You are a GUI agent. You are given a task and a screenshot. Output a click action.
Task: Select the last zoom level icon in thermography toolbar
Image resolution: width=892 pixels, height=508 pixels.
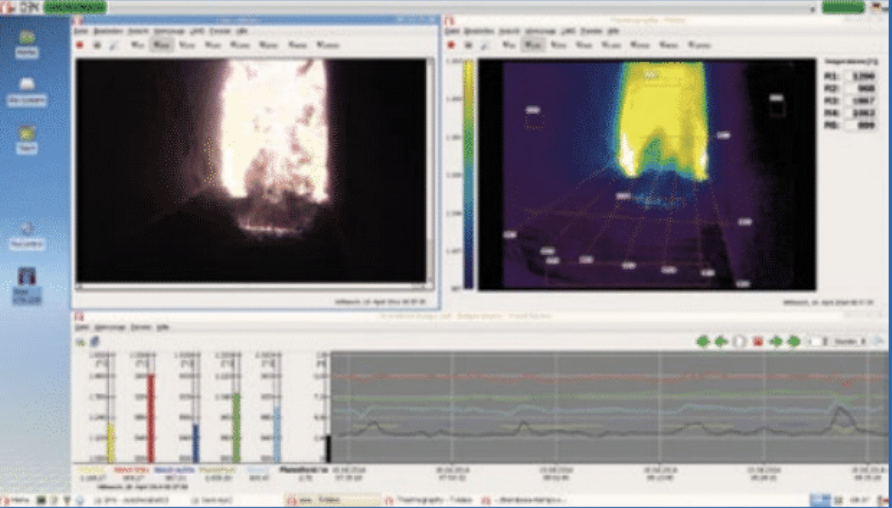(x=699, y=45)
